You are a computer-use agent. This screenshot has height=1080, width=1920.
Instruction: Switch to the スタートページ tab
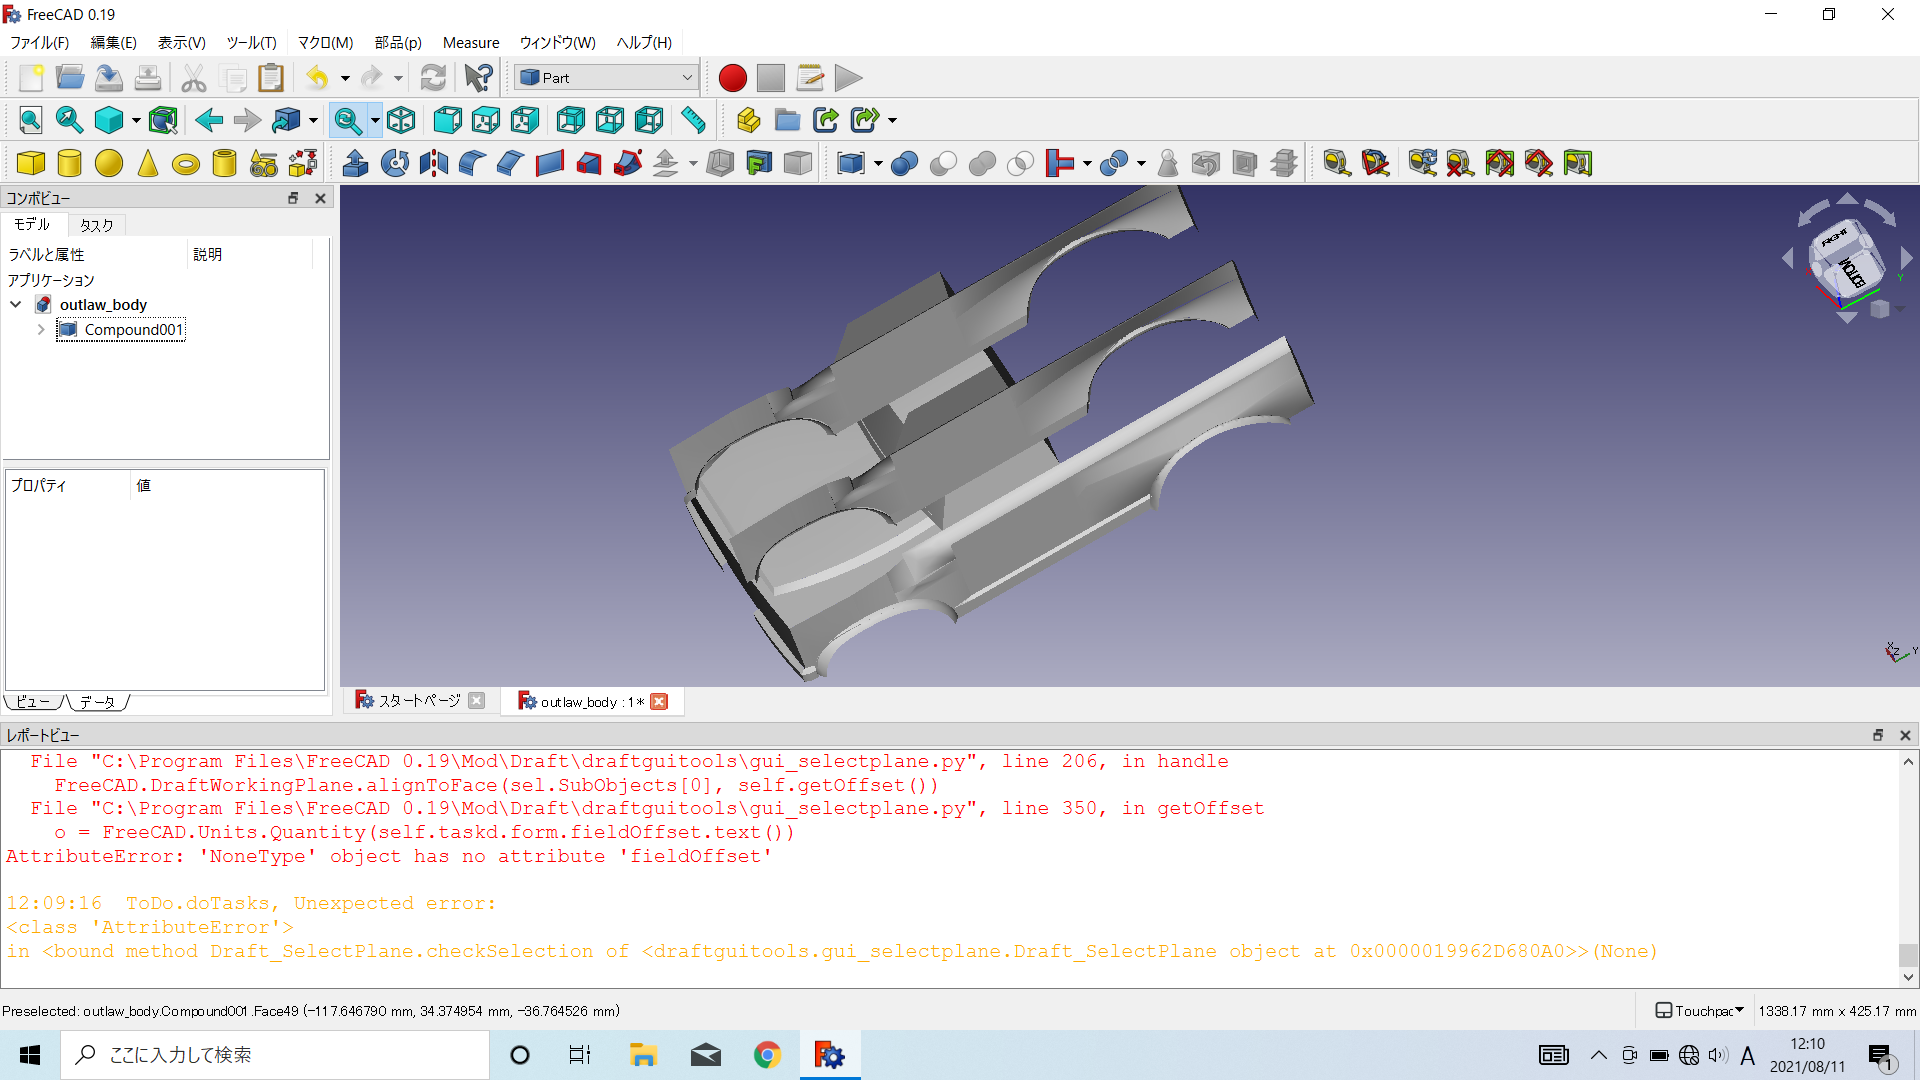(x=419, y=701)
